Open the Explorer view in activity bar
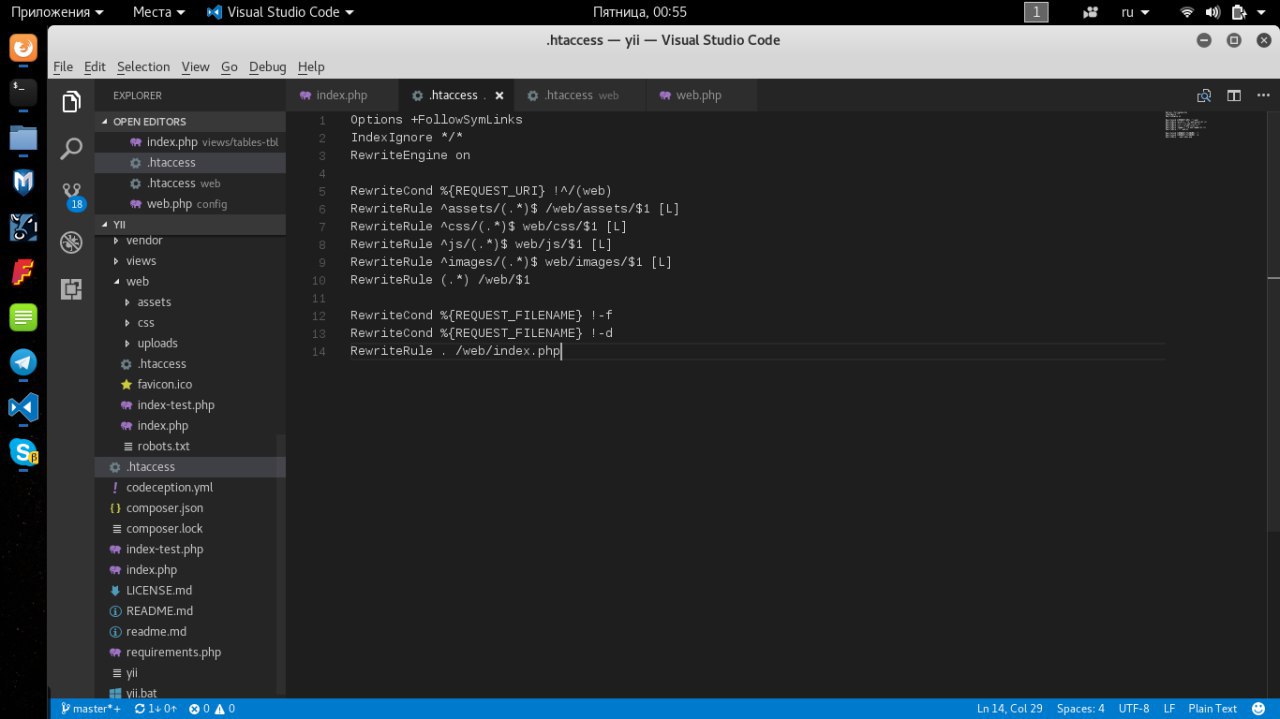The height and width of the screenshot is (719, 1280). pyautogui.click(x=71, y=102)
